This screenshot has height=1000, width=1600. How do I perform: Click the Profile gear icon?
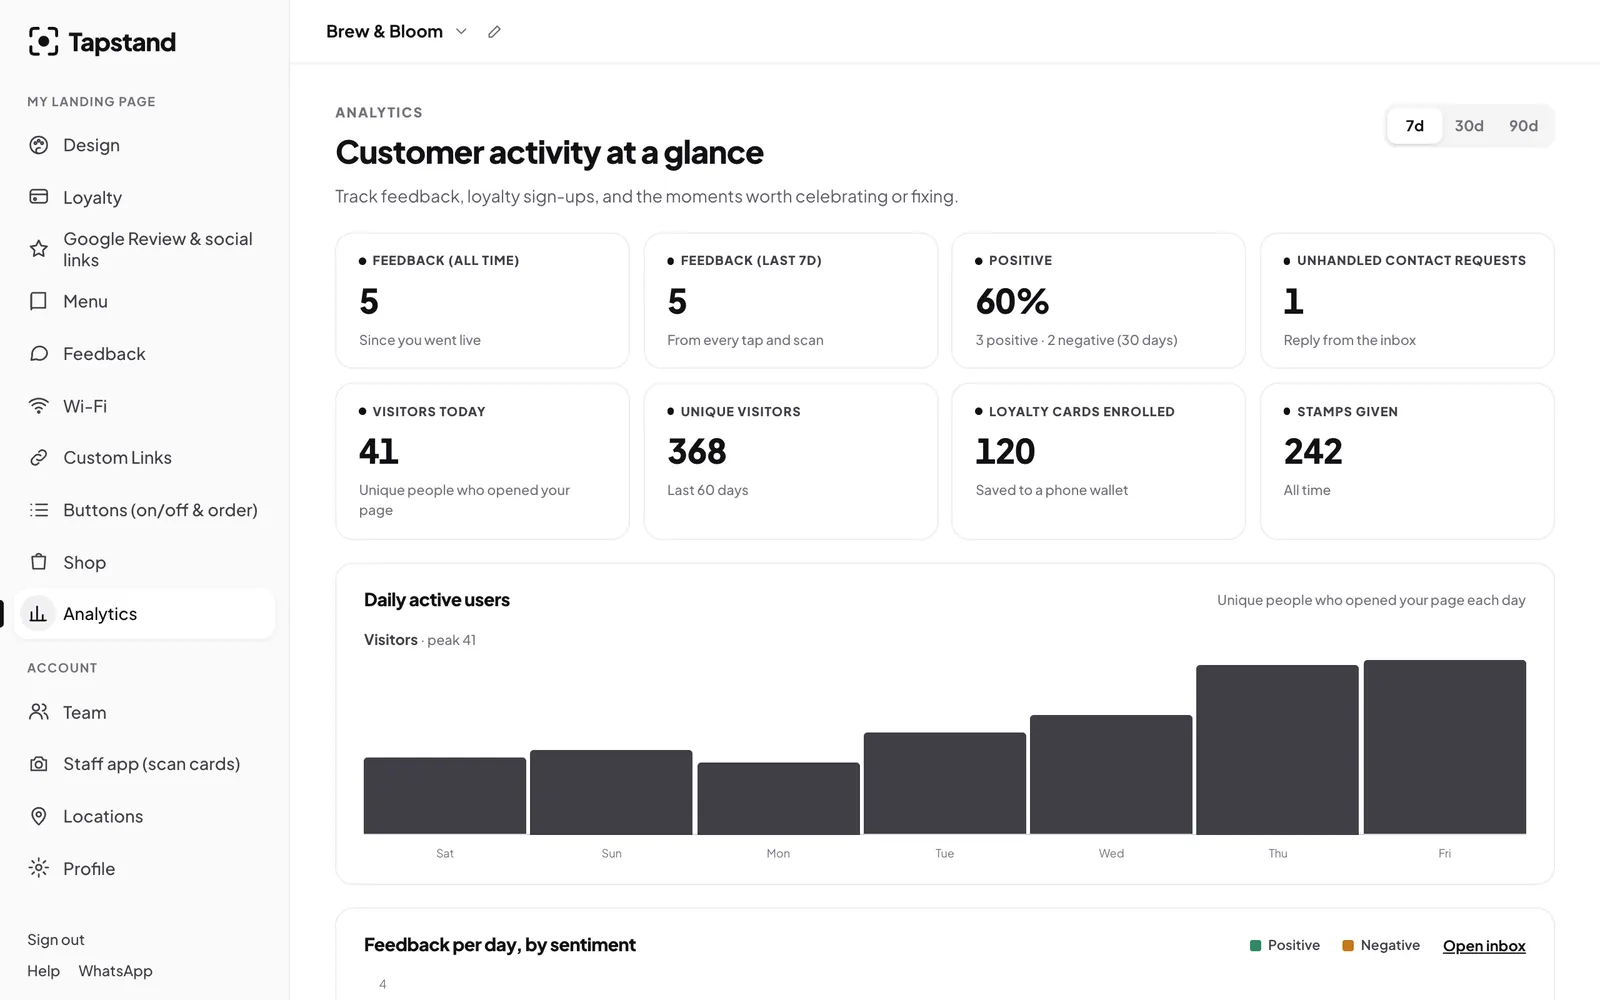tap(39, 868)
